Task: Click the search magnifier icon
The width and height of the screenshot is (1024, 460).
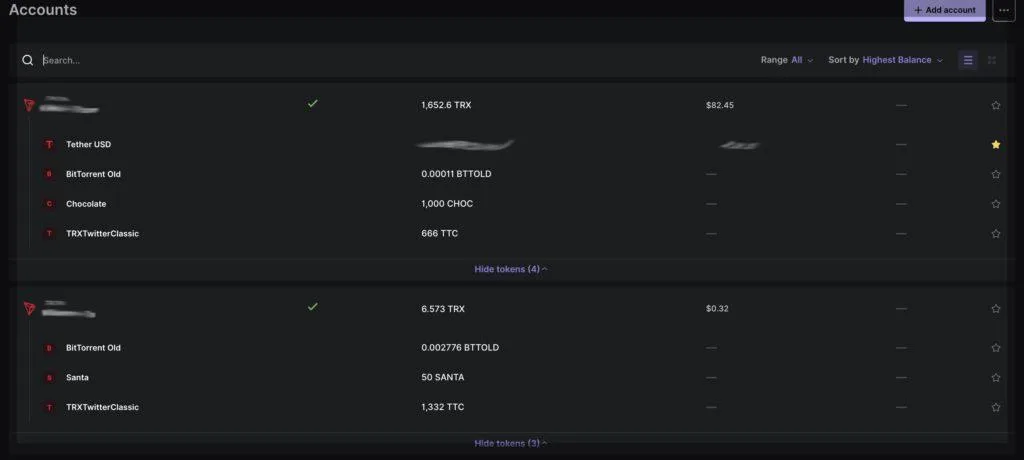Action: [x=28, y=60]
